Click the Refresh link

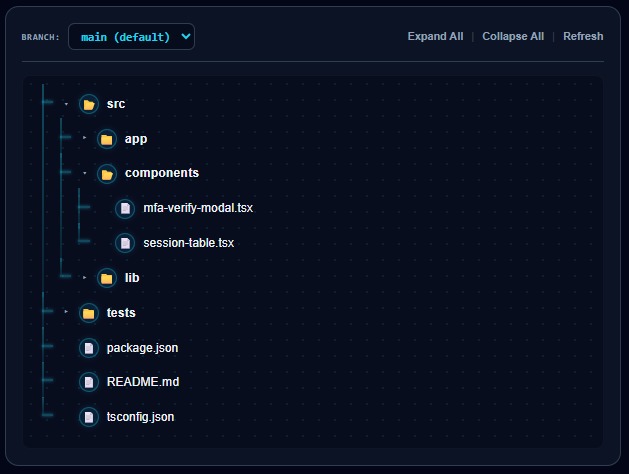click(583, 36)
